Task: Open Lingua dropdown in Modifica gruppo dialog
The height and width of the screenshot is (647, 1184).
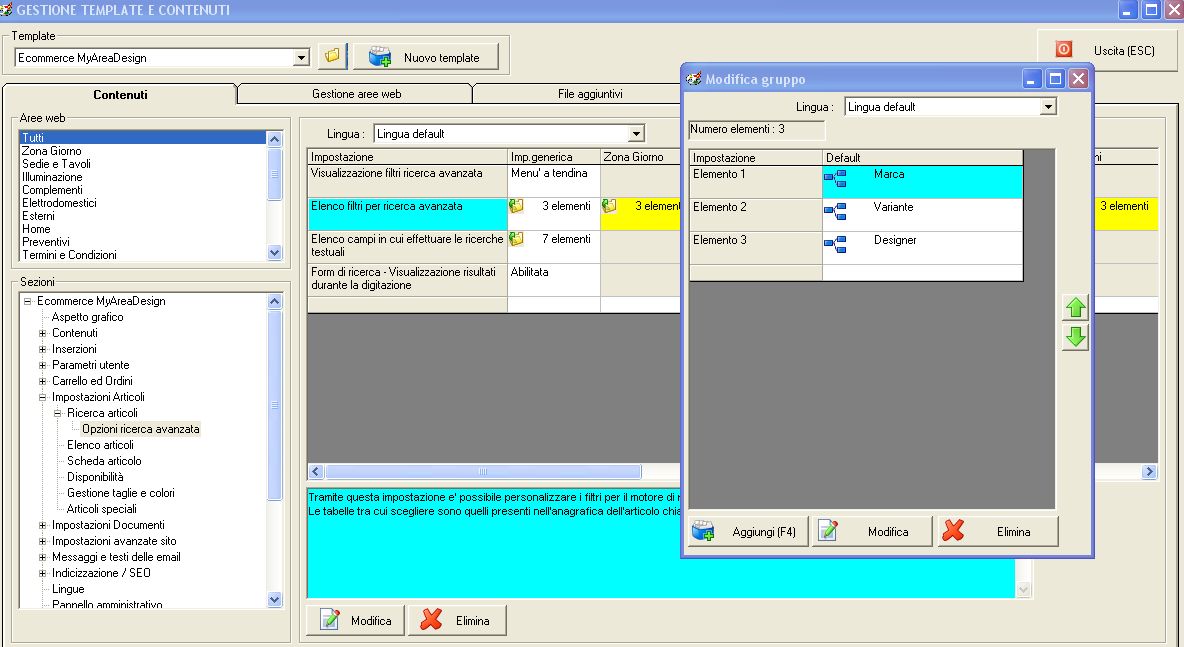Action: coord(1047,107)
